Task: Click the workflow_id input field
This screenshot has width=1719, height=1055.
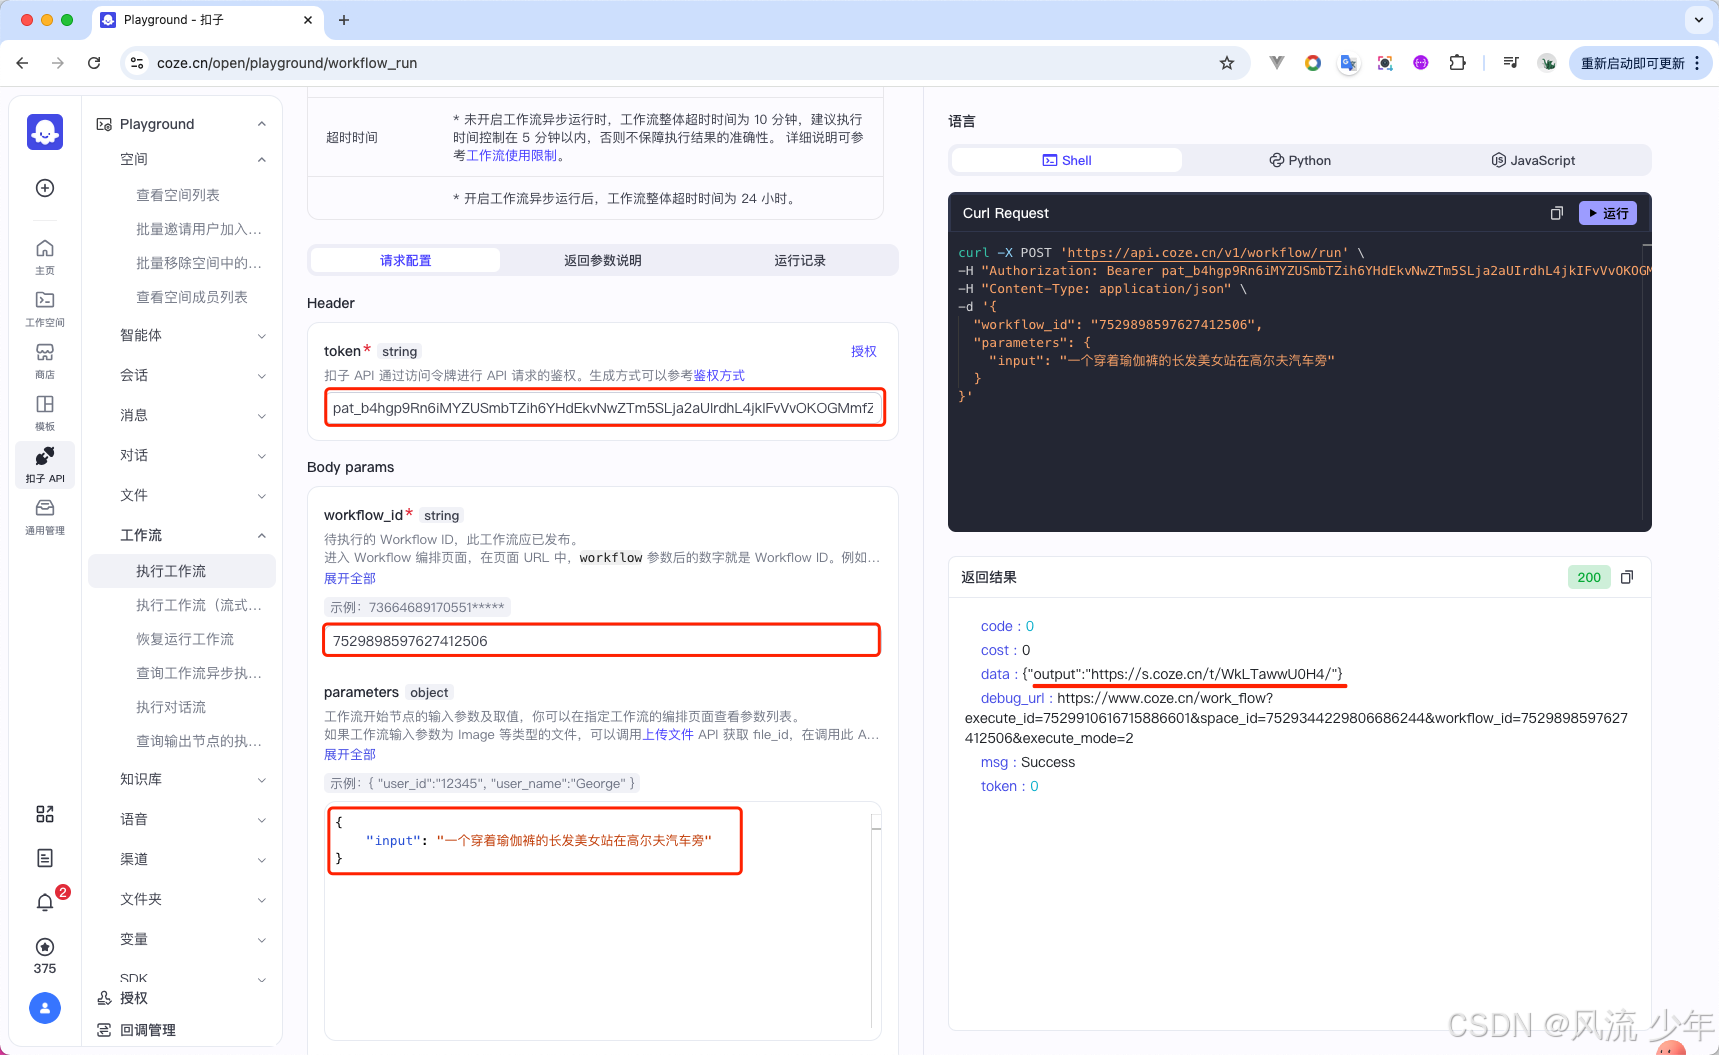Action: pos(601,640)
